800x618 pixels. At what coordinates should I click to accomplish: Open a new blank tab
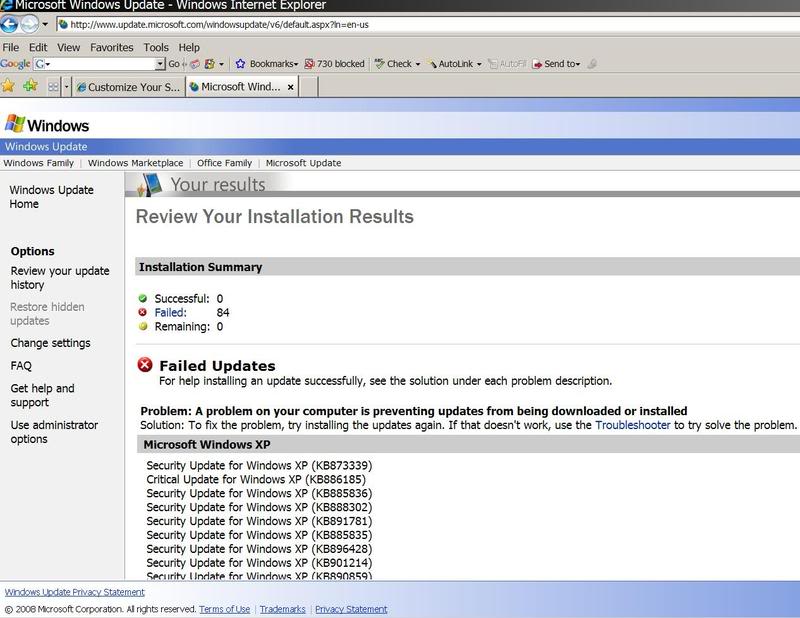click(x=308, y=87)
